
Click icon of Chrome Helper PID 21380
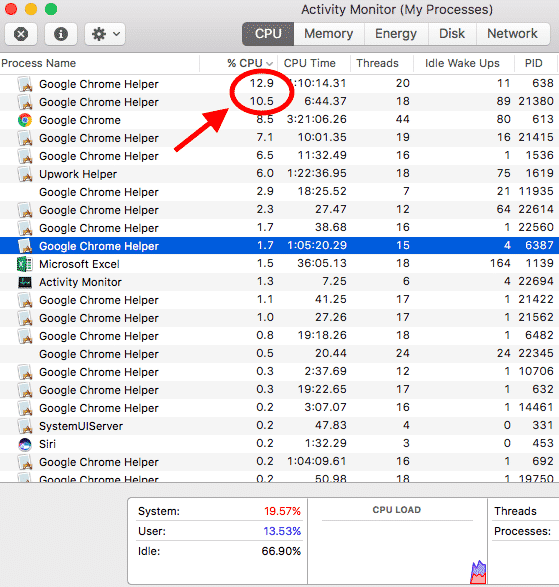(25, 102)
